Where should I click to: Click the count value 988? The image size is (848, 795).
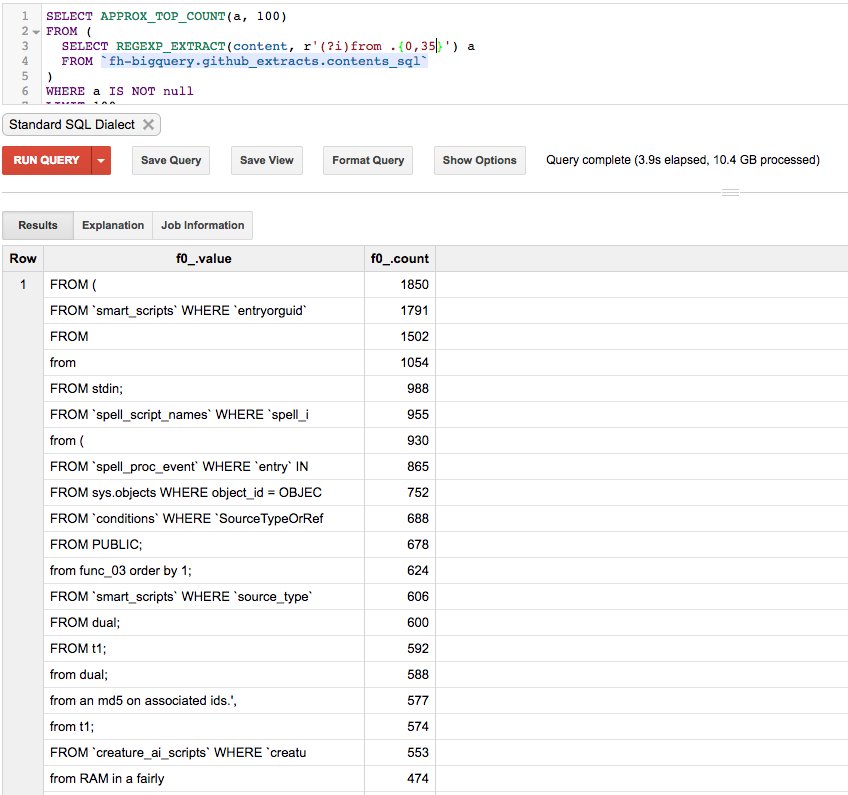point(418,388)
